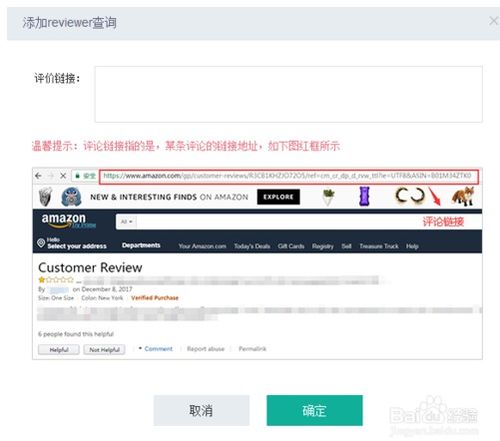Click the browser forward arrow icon
This screenshot has width=500, height=441.
[x=51, y=176]
